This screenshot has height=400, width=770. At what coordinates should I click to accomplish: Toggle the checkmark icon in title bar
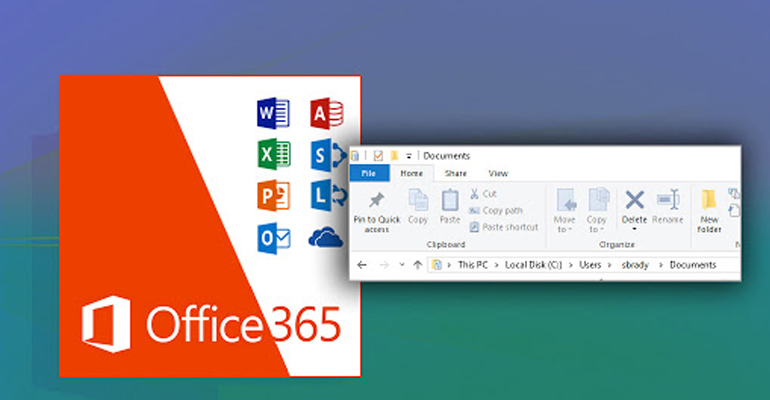[378, 156]
